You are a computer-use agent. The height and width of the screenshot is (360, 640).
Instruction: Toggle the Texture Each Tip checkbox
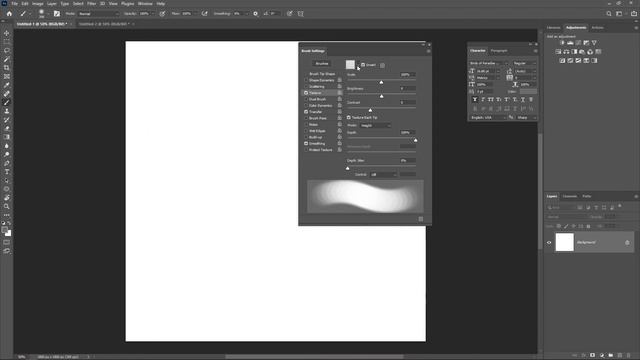point(349,117)
